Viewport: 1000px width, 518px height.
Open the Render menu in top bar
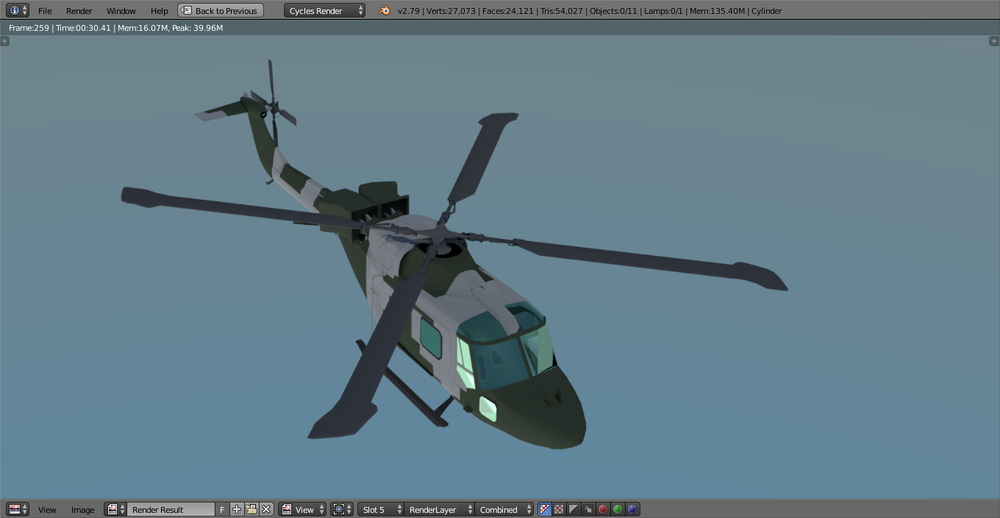pos(79,11)
